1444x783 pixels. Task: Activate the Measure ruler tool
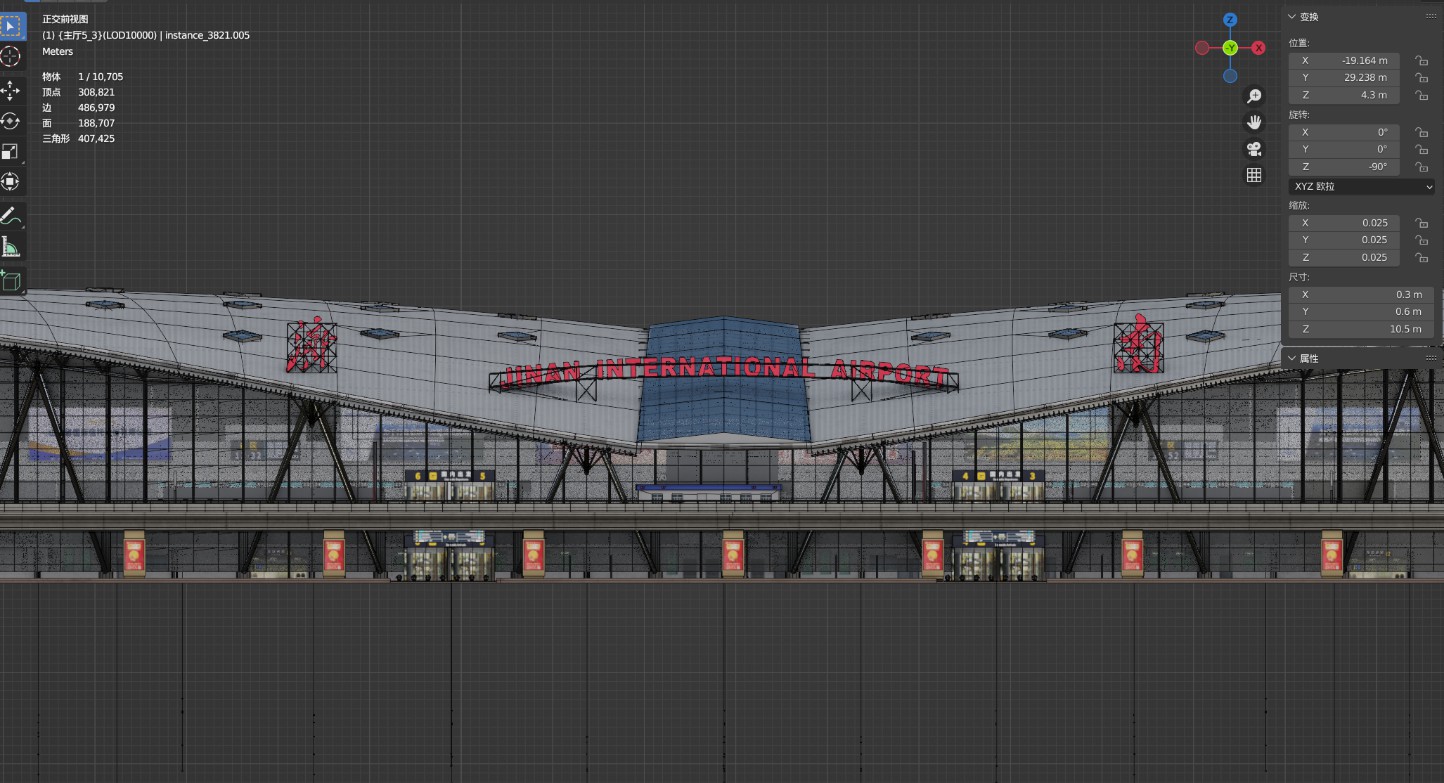point(11,247)
